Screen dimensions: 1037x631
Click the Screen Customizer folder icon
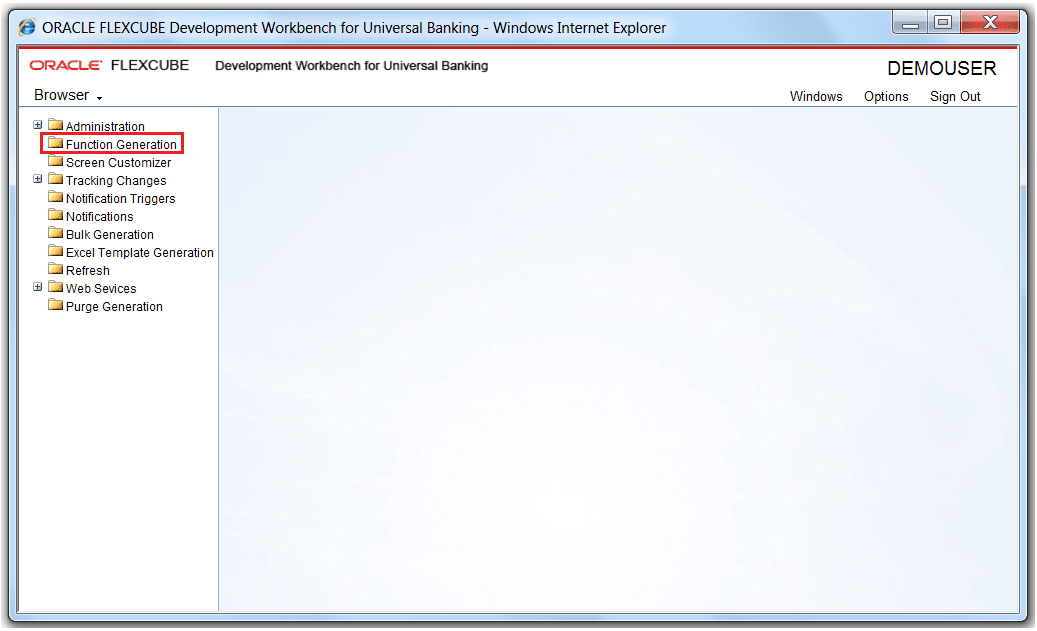[56, 161]
